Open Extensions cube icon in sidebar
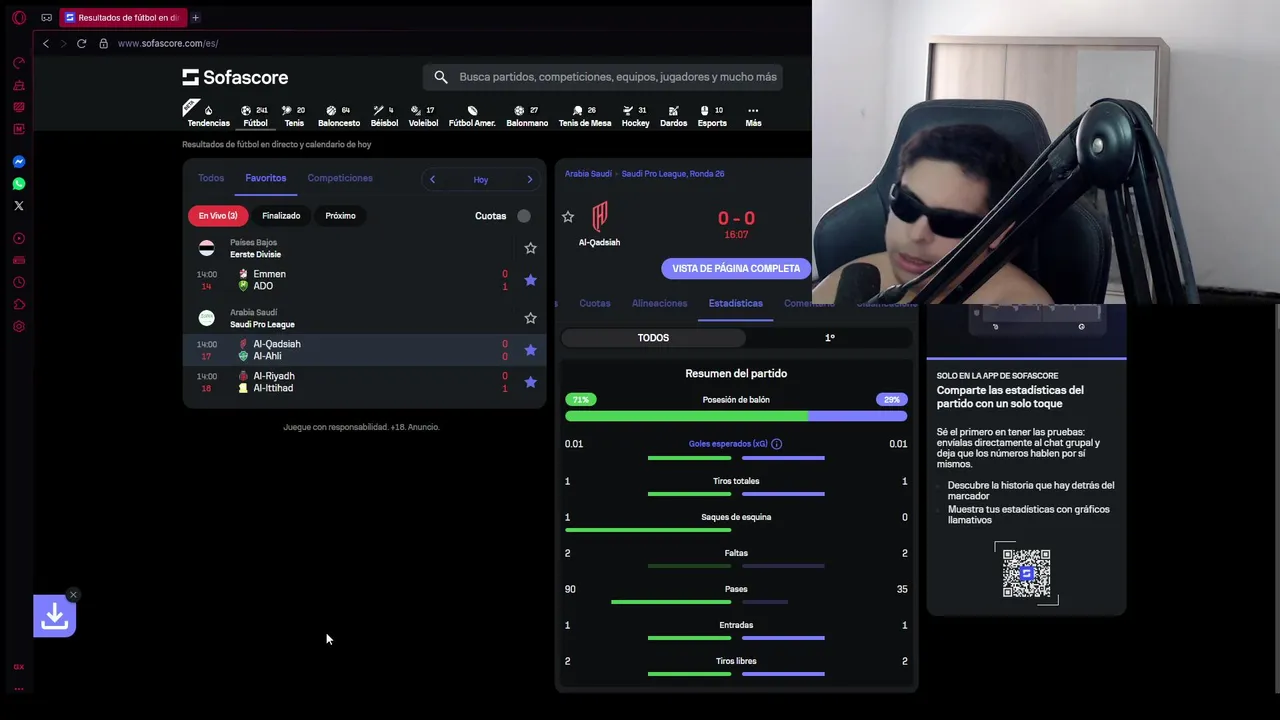Screen dimensions: 1280x720 pos(18,304)
